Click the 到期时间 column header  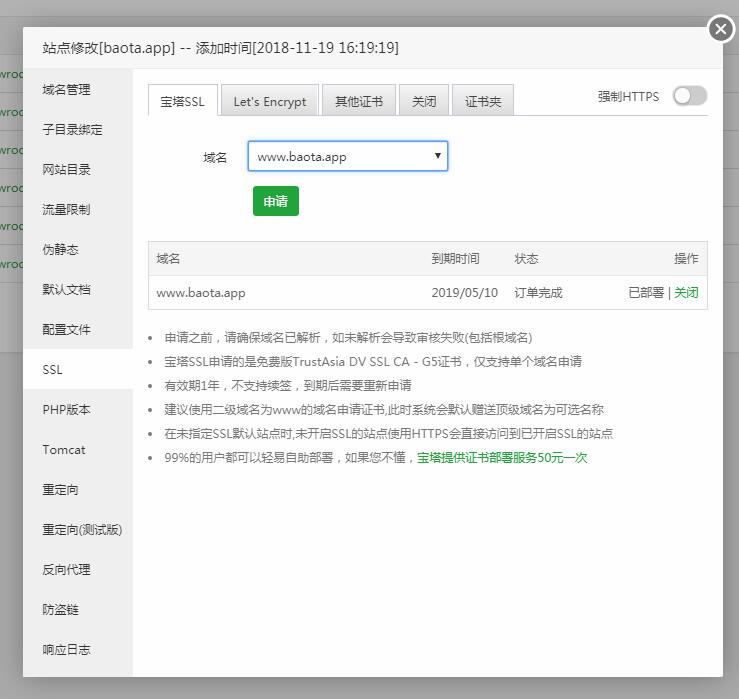pyautogui.click(x=455, y=258)
